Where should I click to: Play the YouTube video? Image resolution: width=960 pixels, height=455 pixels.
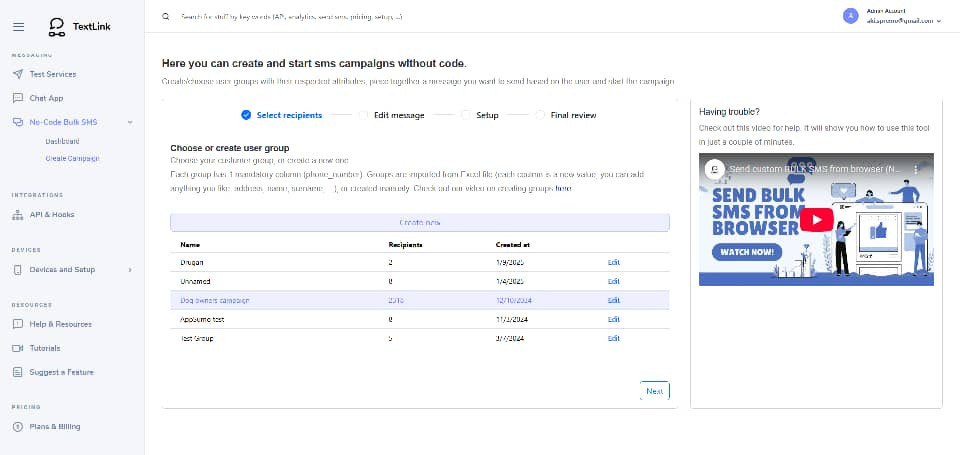tap(816, 220)
